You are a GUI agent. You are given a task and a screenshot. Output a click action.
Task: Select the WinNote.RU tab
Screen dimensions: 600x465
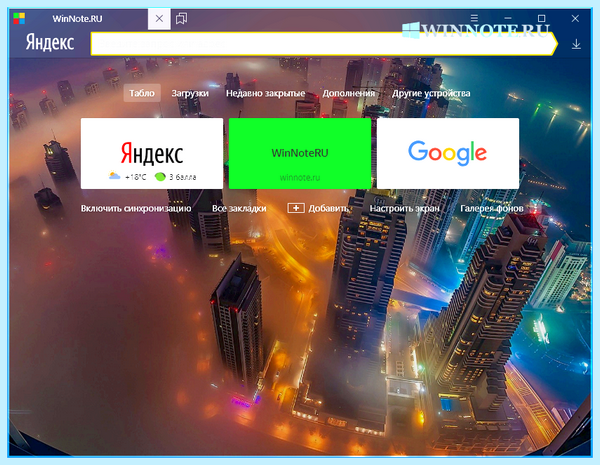click(x=77, y=19)
